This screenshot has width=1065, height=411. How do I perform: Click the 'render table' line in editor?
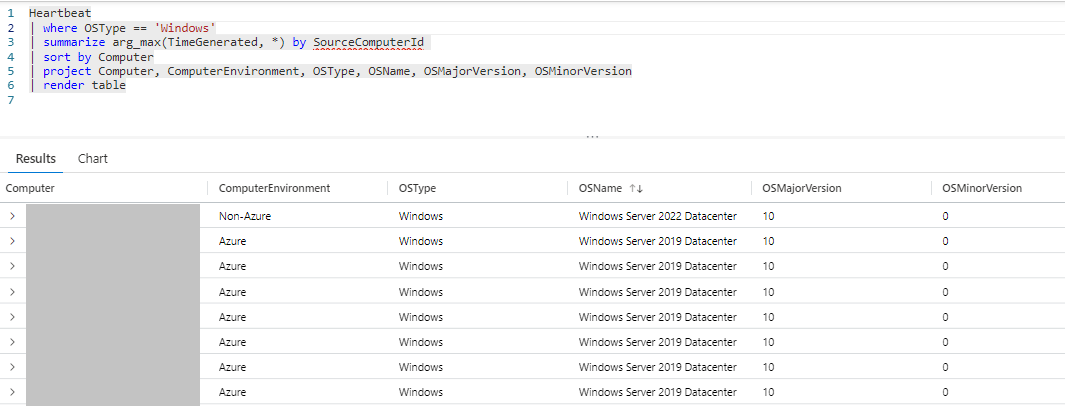(x=84, y=85)
